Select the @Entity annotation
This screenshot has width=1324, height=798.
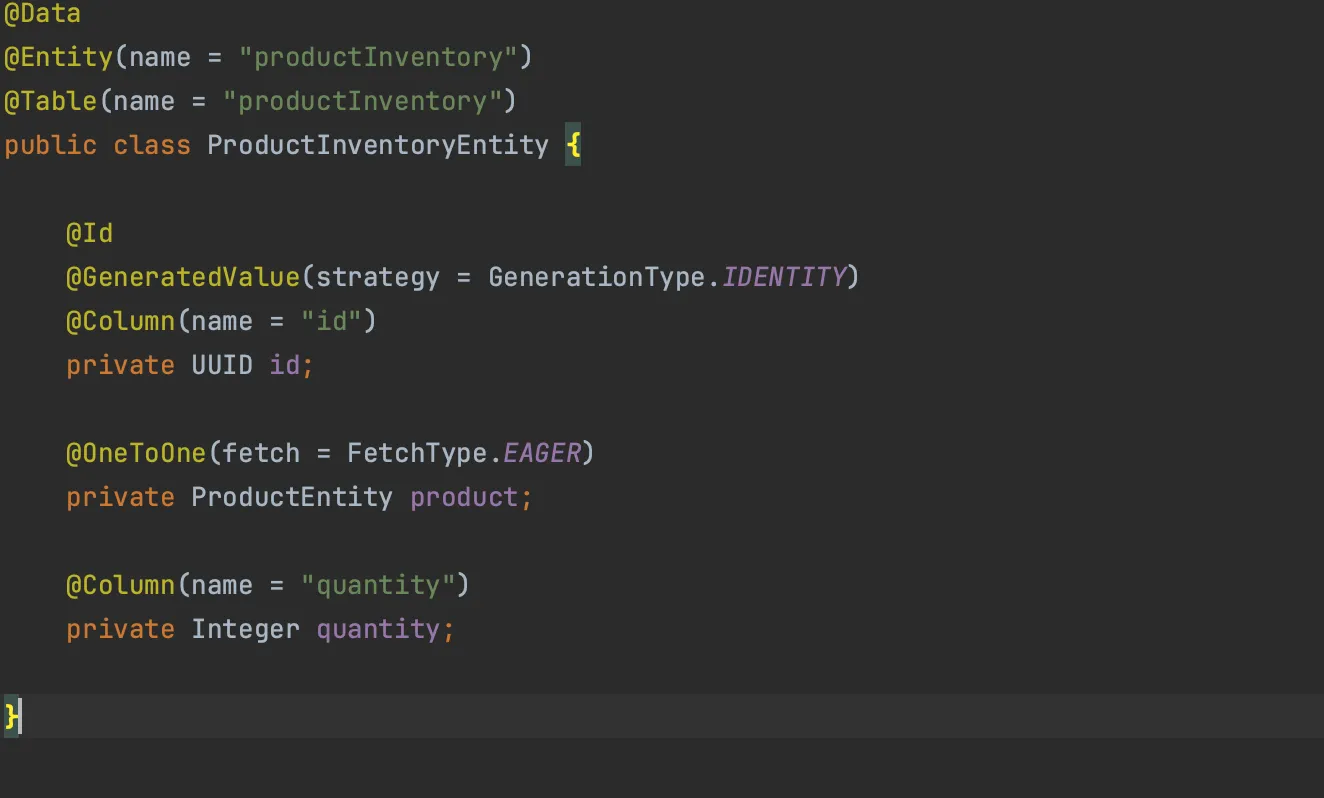click(57, 57)
